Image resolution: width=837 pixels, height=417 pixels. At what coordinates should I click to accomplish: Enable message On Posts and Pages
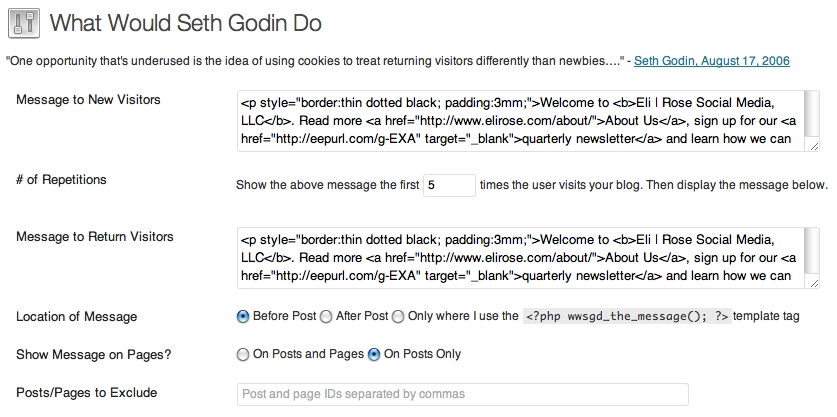coord(243,354)
